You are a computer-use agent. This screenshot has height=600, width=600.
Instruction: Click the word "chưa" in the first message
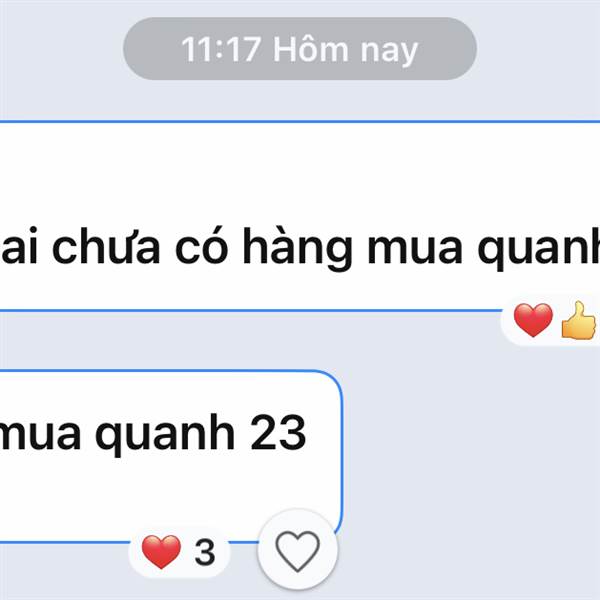(106, 247)
